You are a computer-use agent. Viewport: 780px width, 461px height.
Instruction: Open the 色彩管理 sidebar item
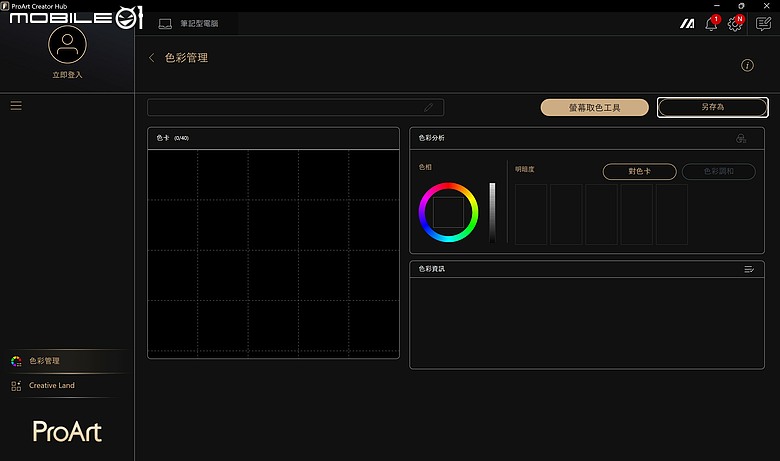click(x=67, y=361)
